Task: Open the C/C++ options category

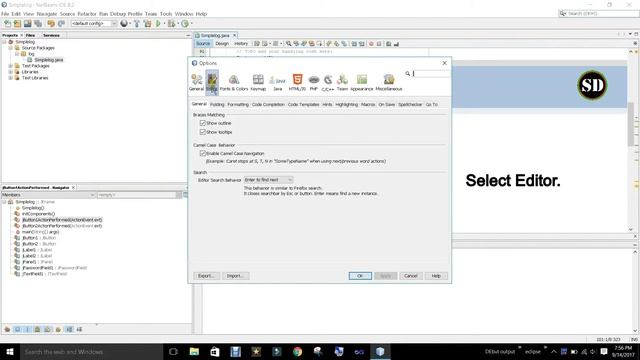Action: point(328,82)
